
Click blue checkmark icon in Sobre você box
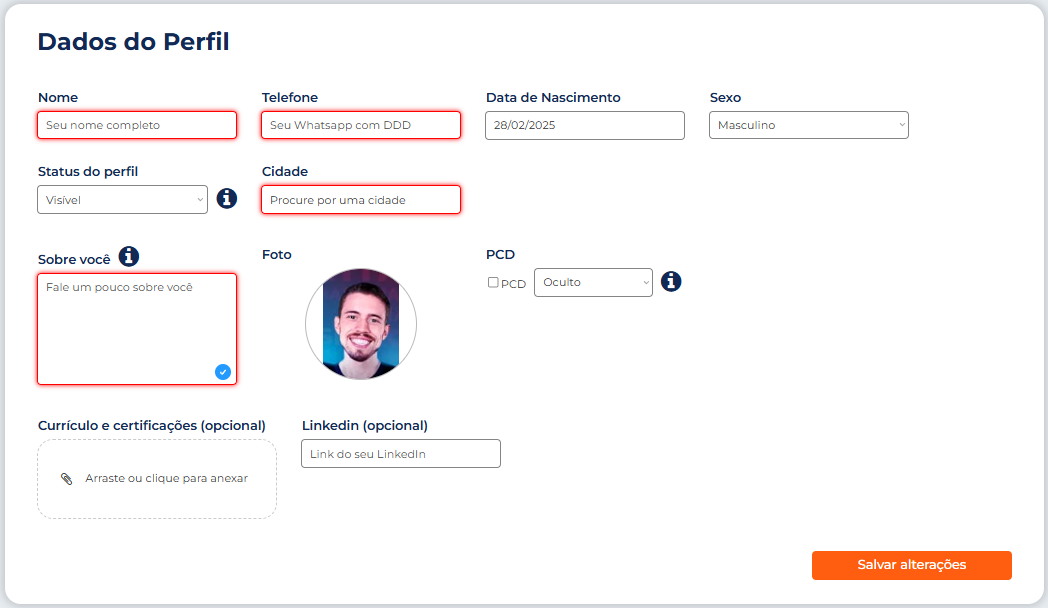223,372
